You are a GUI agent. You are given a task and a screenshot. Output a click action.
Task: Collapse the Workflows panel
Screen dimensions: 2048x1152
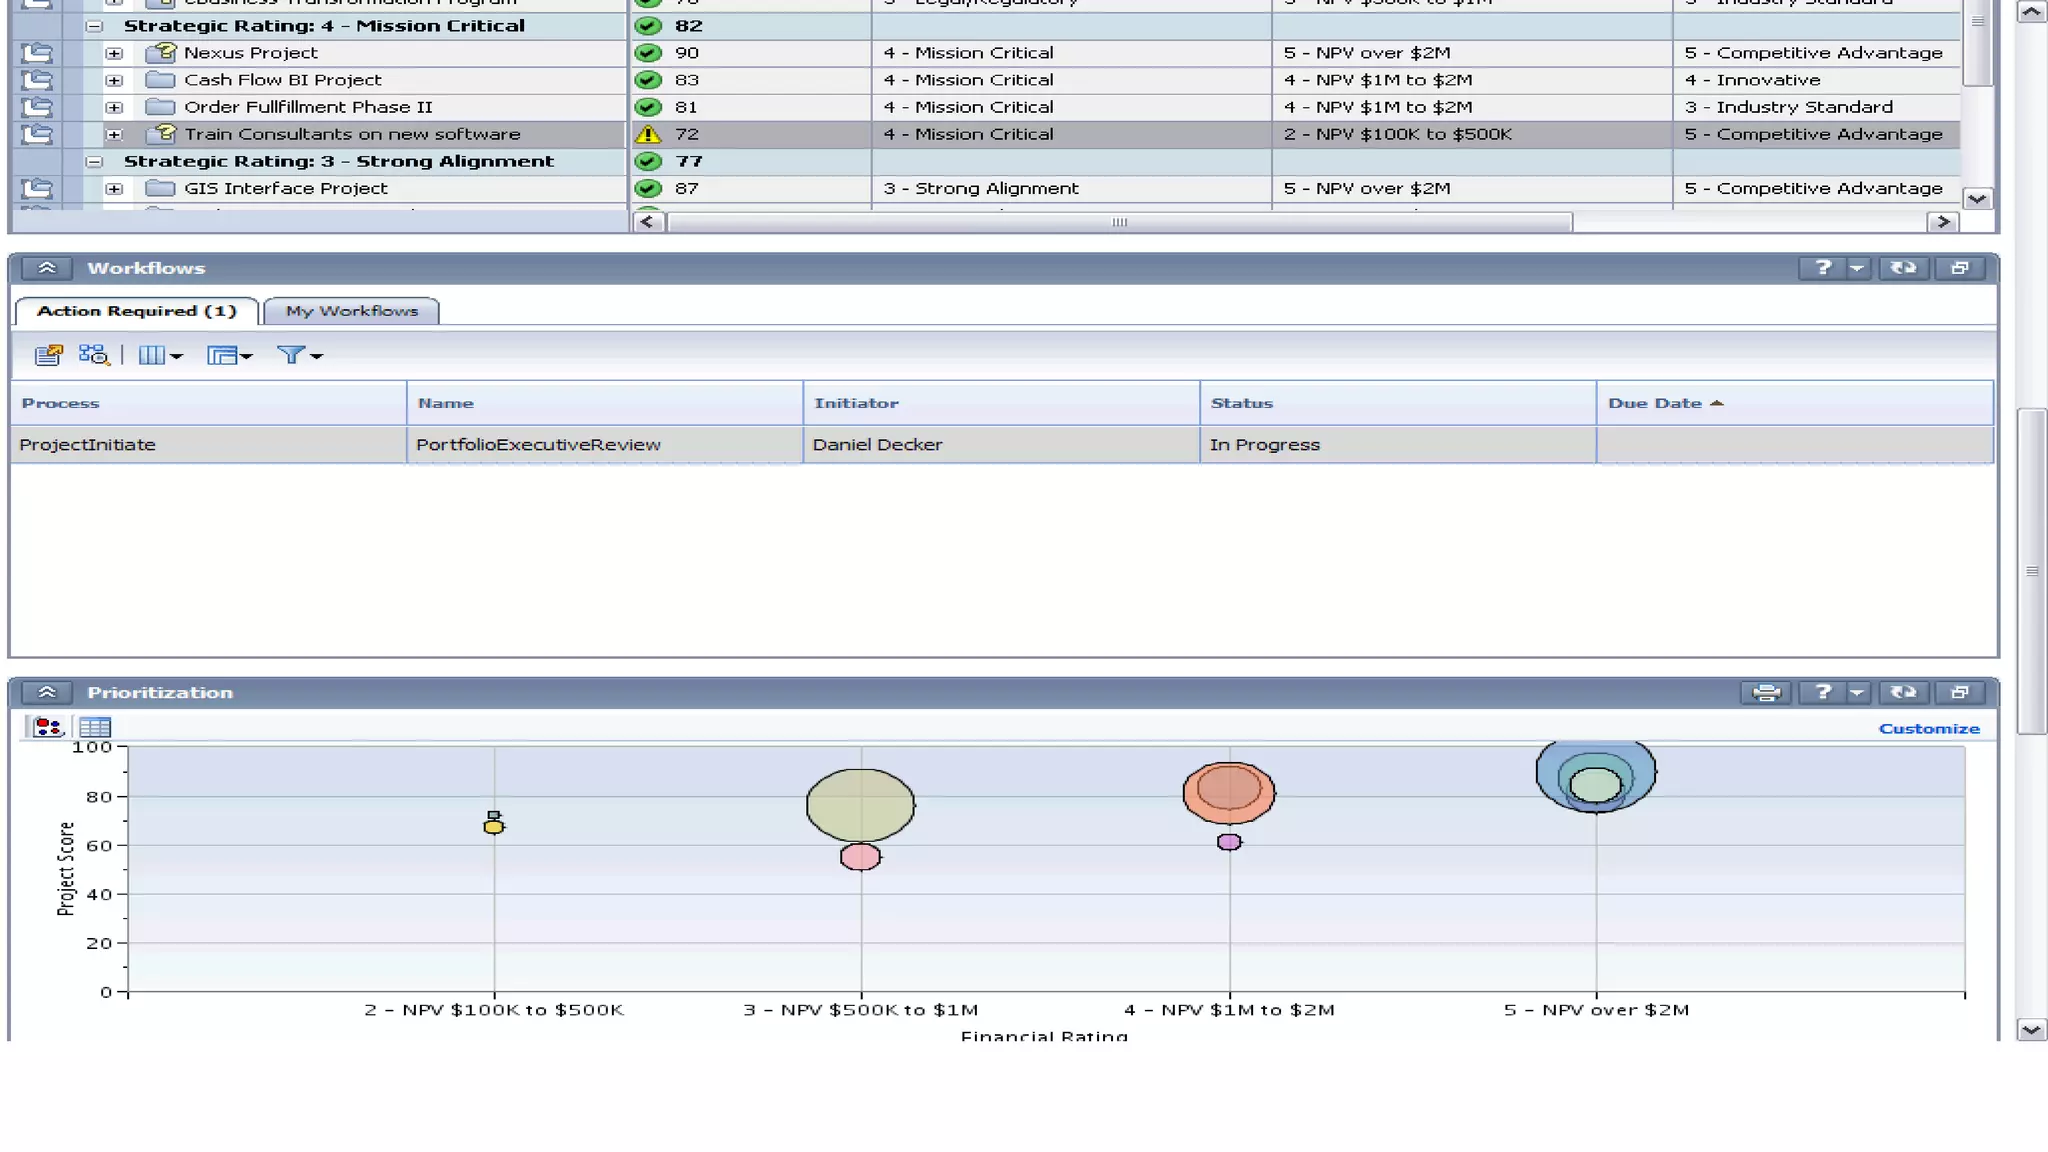pyautogui.click(x=47, y=268)
